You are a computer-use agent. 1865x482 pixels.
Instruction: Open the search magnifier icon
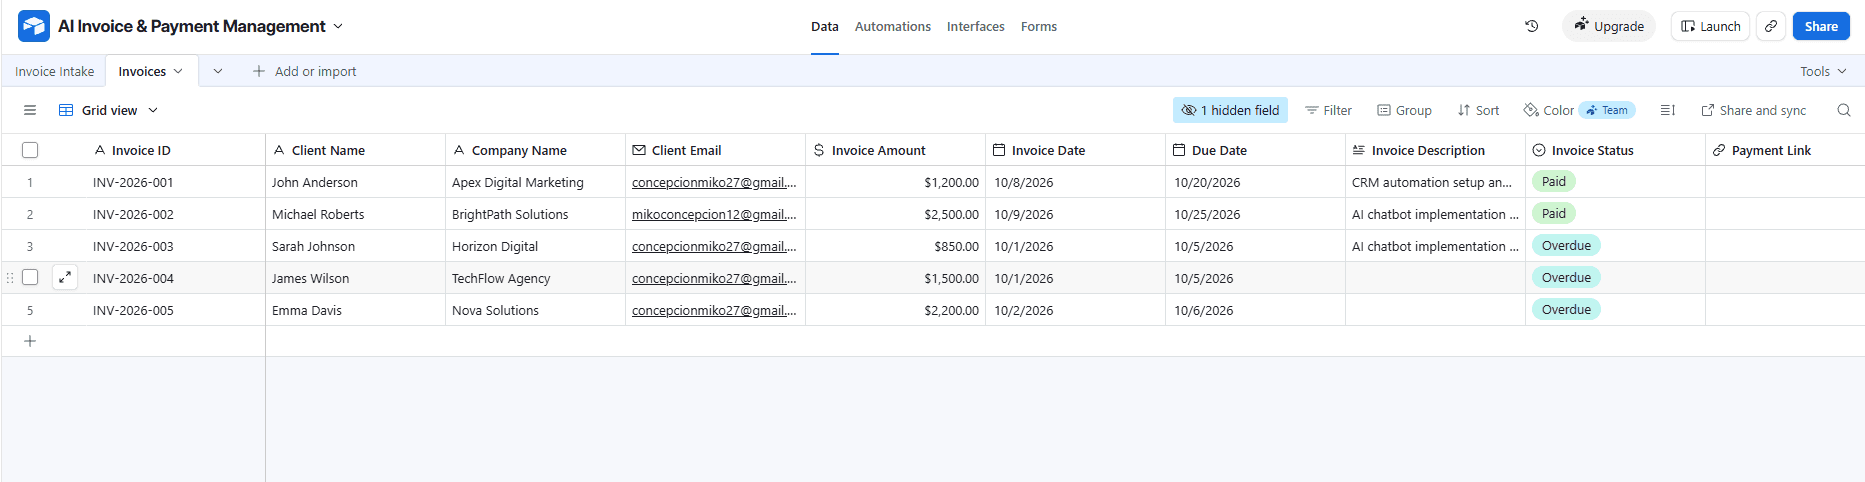click(1844, 110)
